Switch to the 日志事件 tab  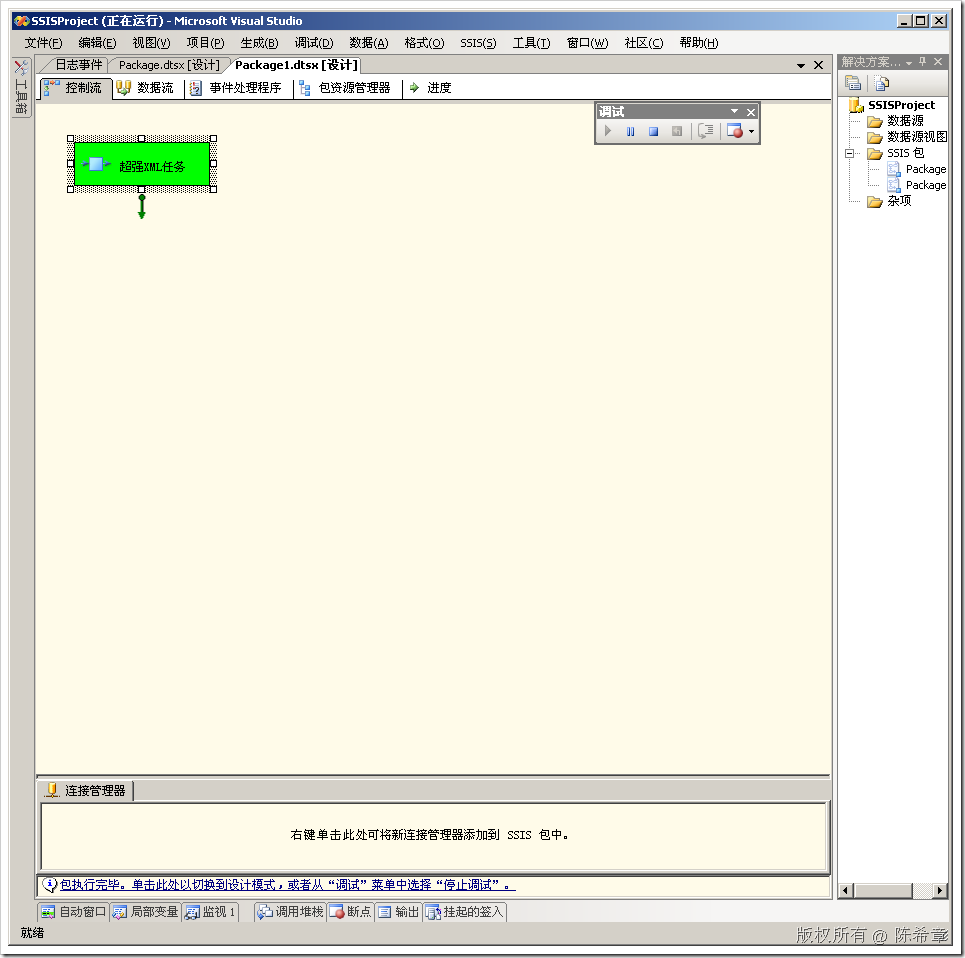pyautogui.click(x=78, y=65)
